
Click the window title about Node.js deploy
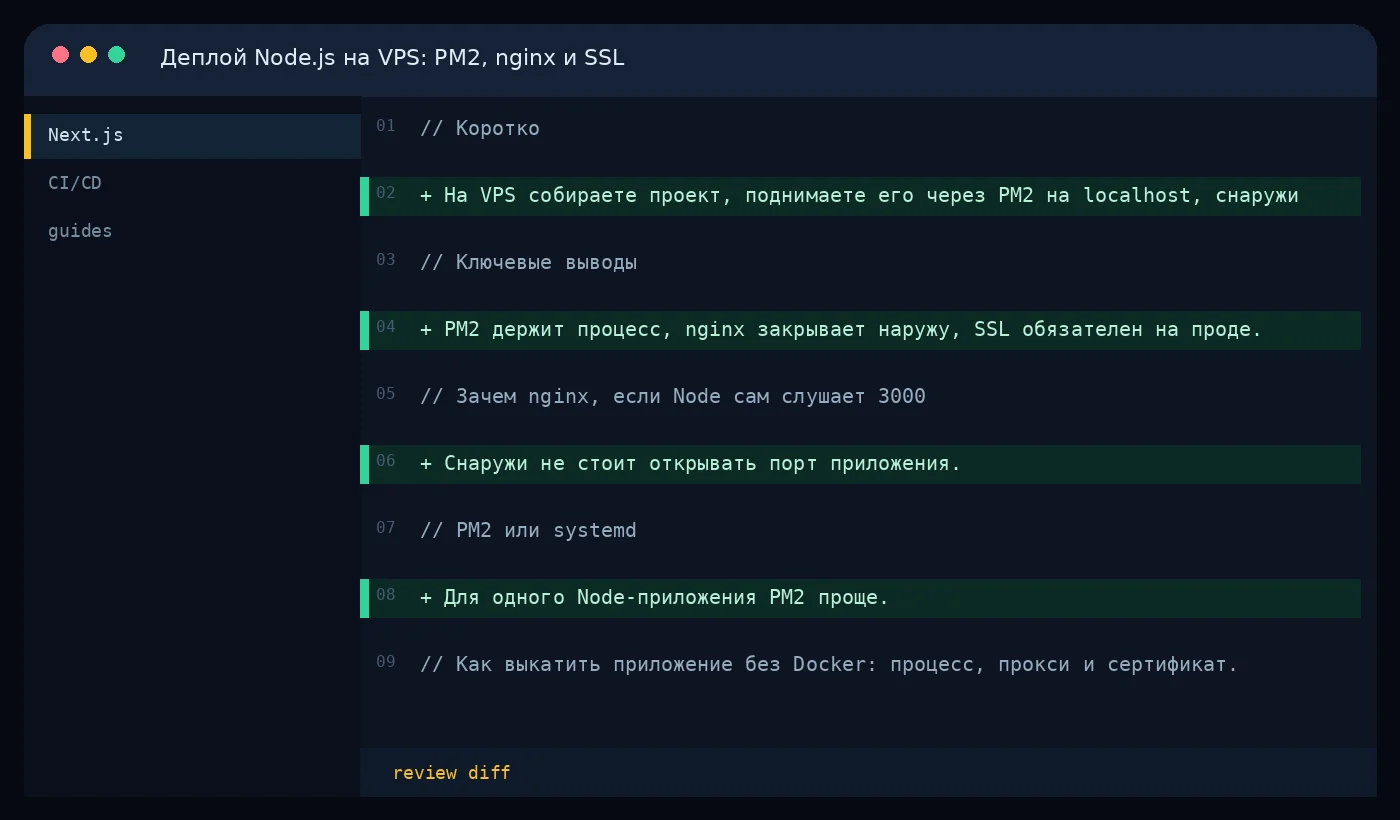(x=392, y=58)
